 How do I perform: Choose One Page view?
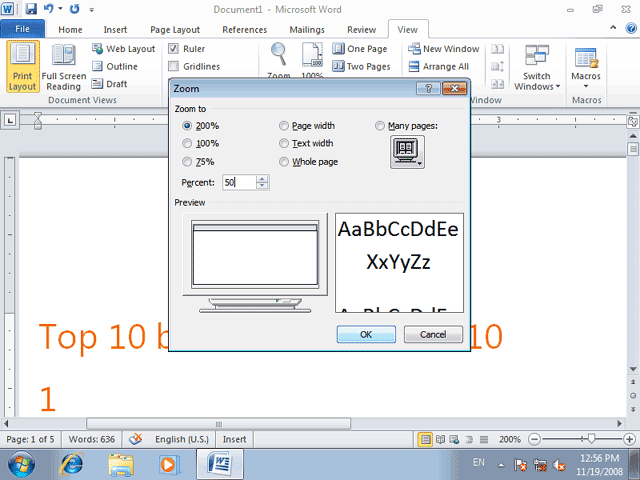tap(360, 49)
